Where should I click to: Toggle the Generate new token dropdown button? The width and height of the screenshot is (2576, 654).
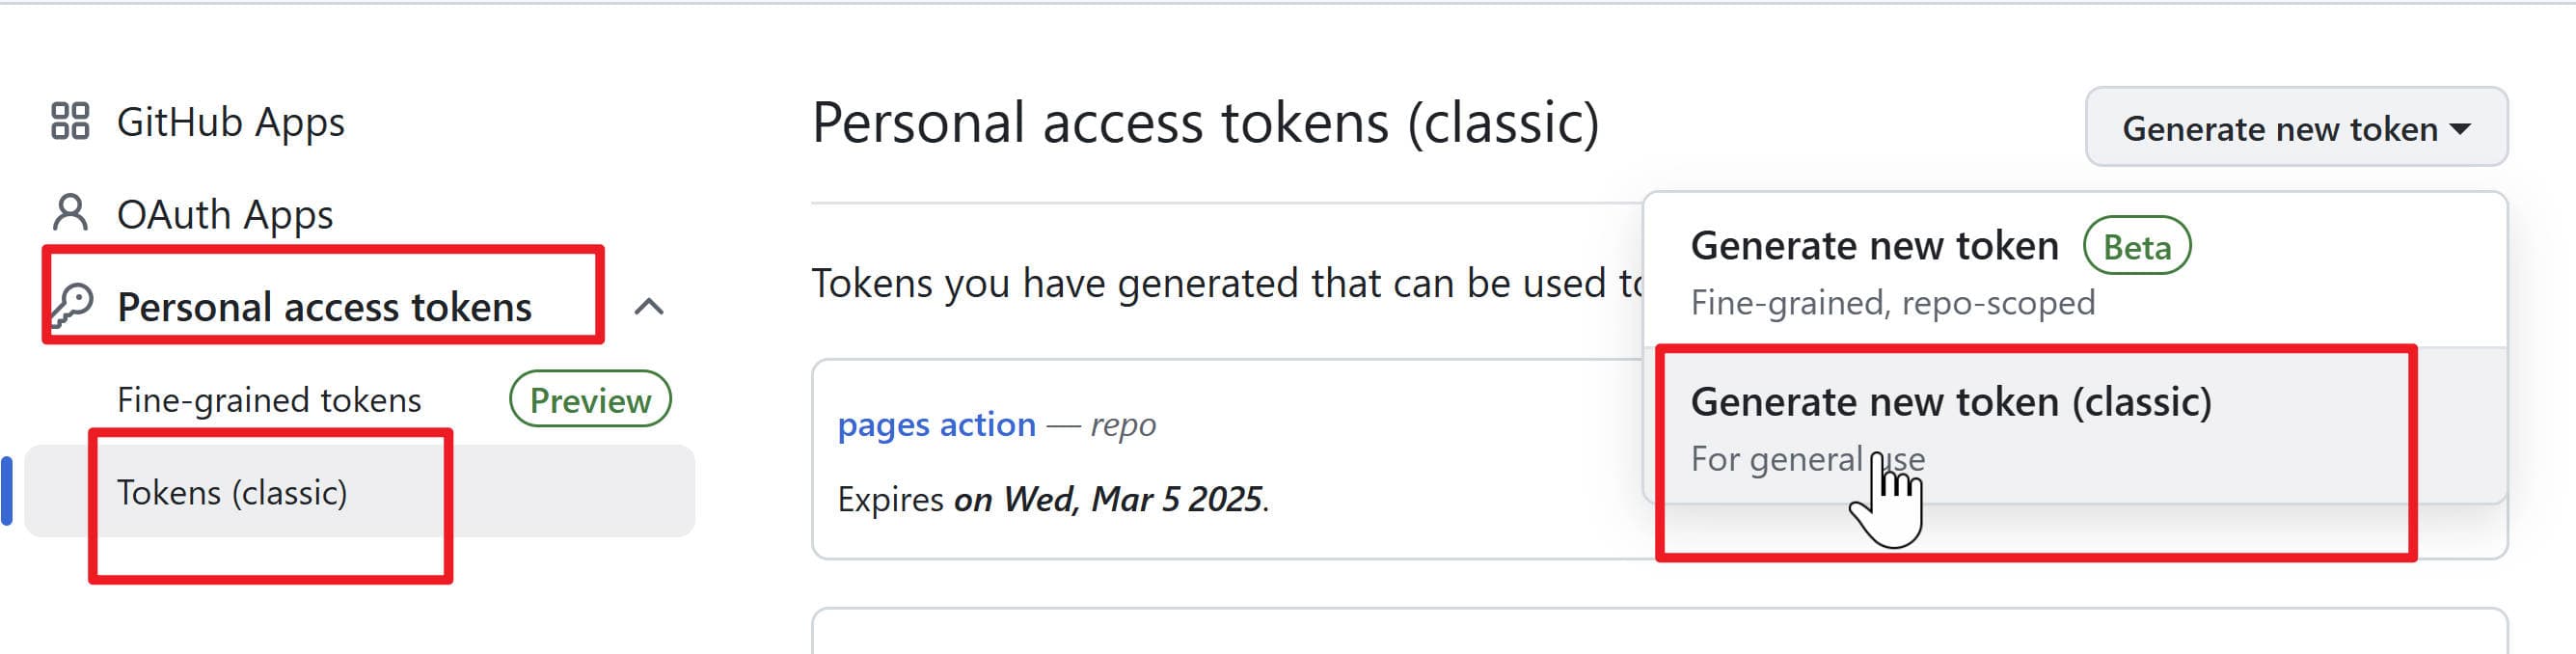pyautogui.click(x=2295, y=128)
